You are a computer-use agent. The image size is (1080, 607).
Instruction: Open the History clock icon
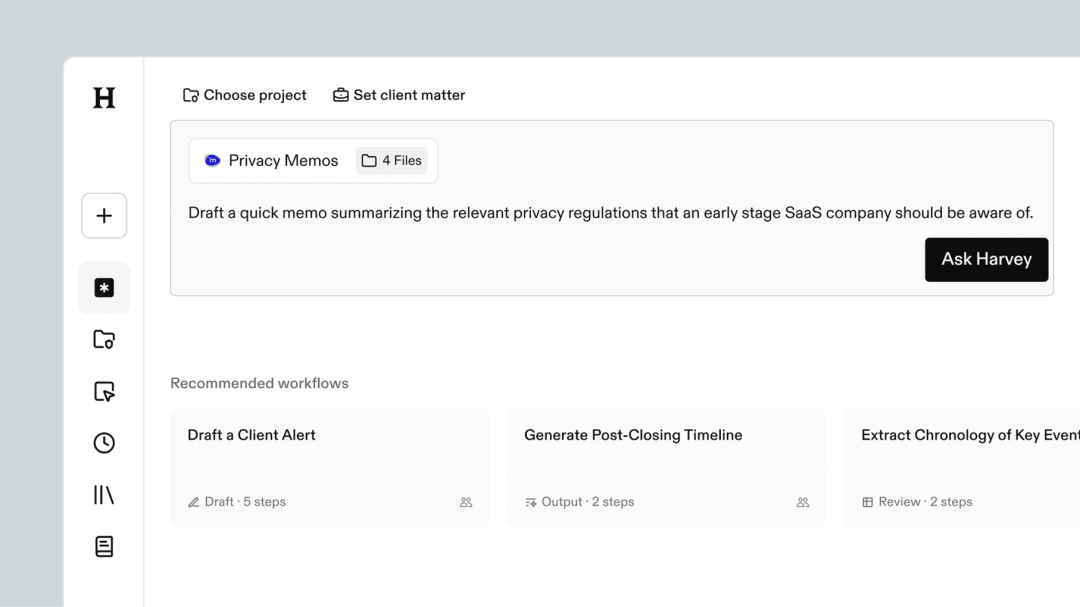tap(104, 443)
